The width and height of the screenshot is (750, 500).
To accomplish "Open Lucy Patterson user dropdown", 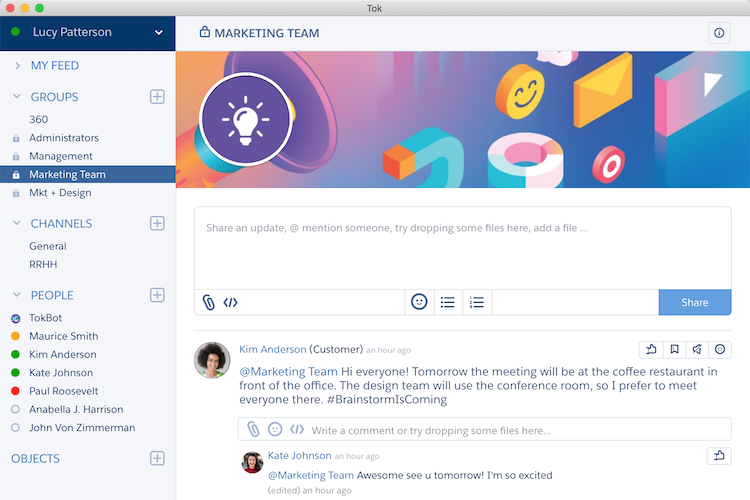I will tap(159, 33).
